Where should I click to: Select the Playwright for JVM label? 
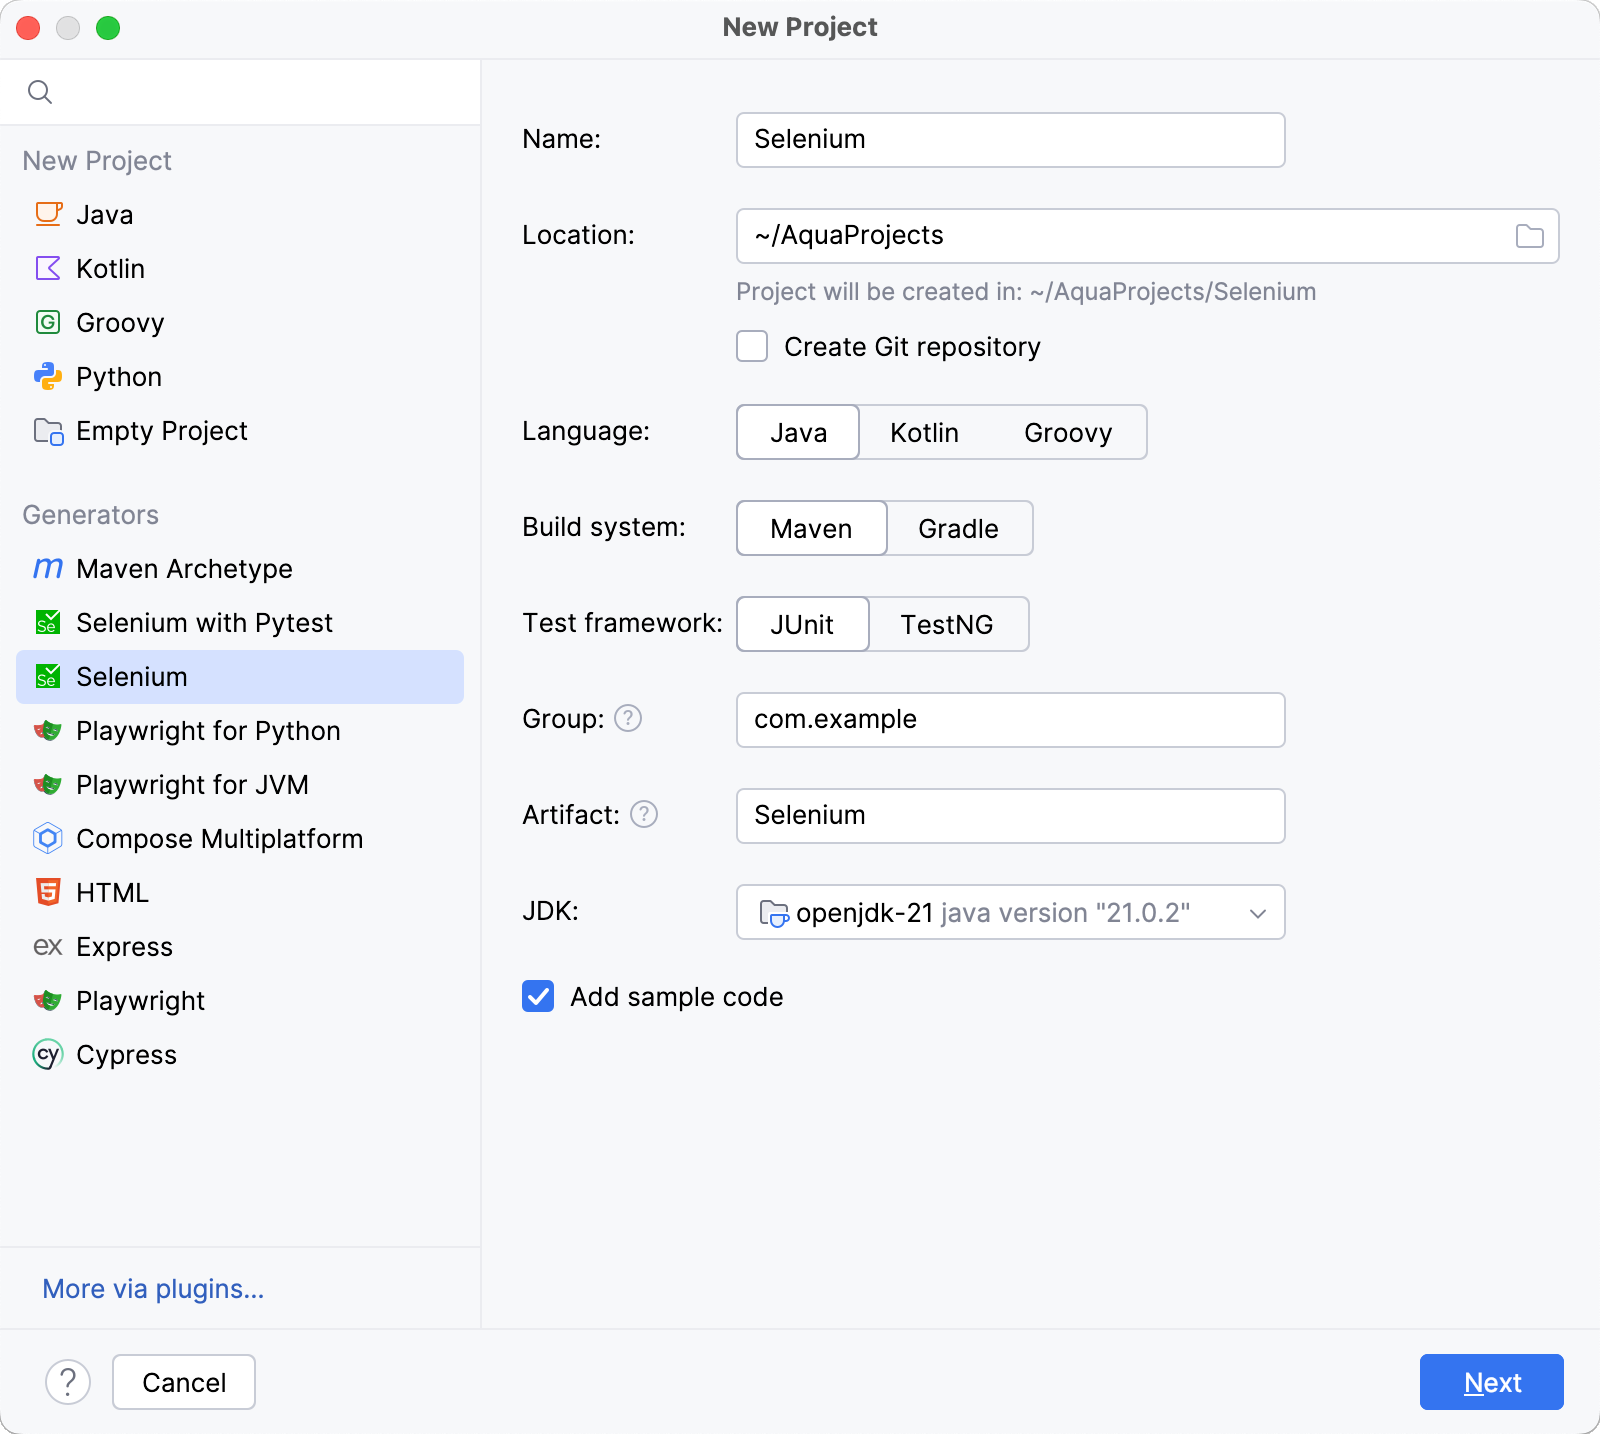coord(192,785)
